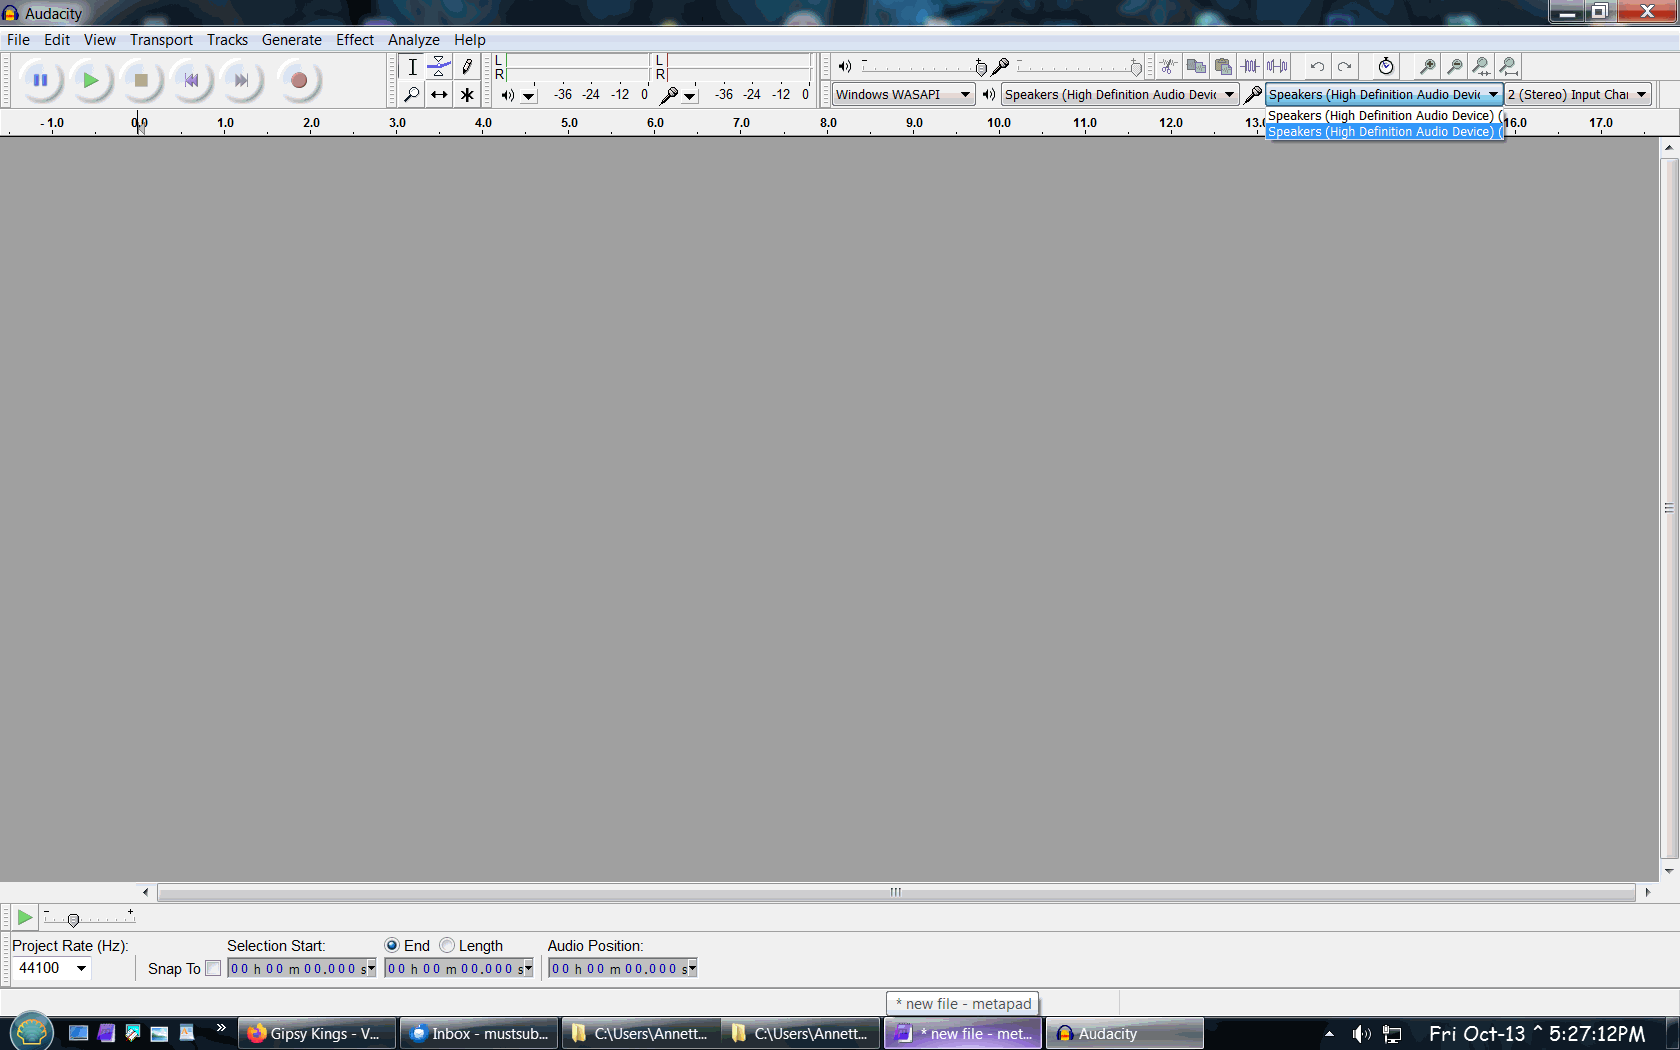
Task: Pick the highlighted Speakers device list option
Action: [x=1383, y=132]
